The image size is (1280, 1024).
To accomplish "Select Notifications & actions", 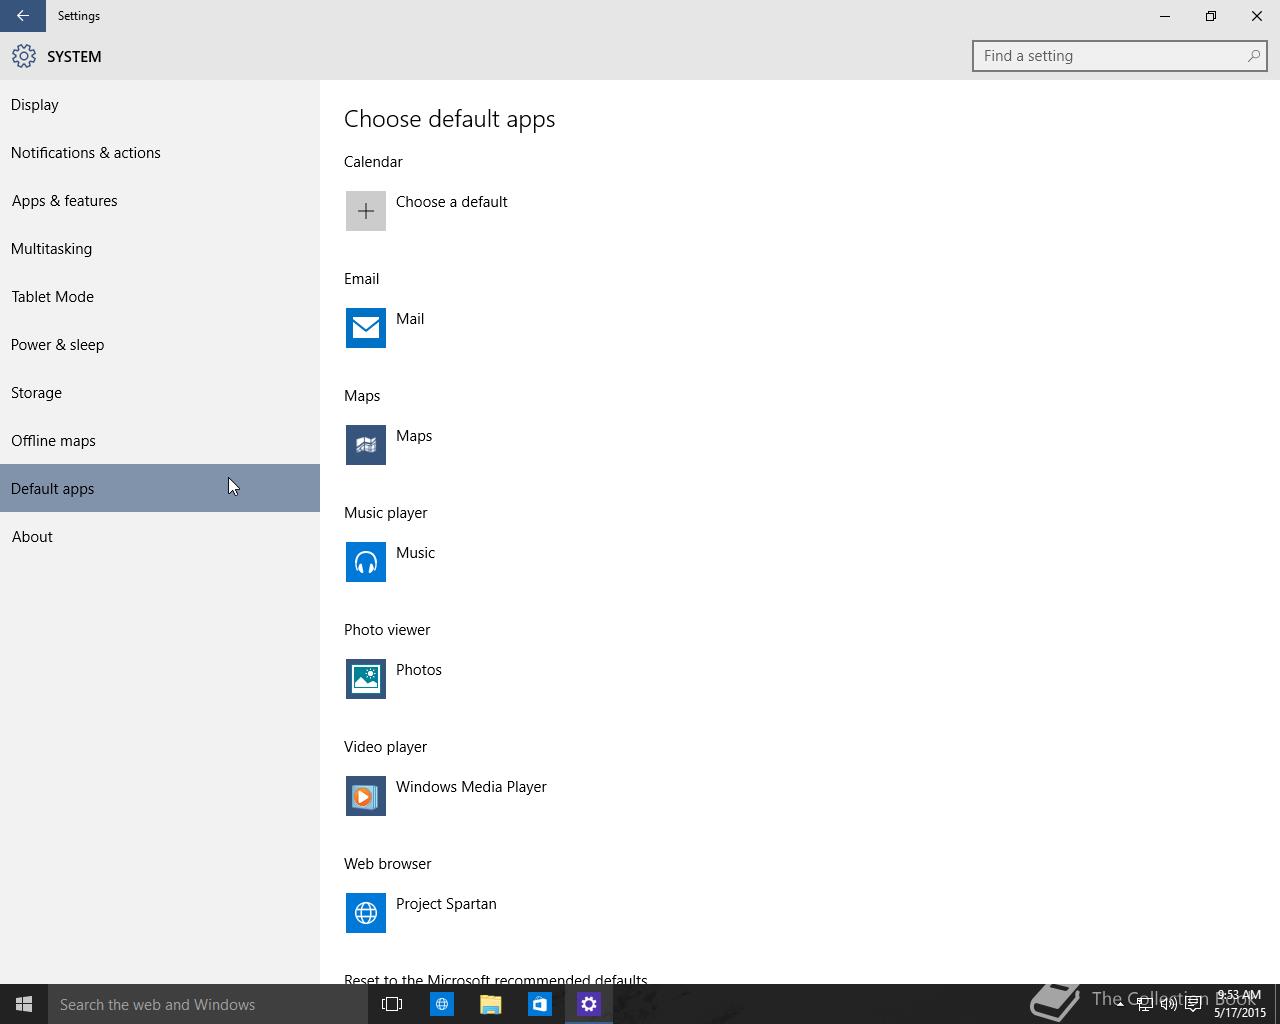I will 160,152.
